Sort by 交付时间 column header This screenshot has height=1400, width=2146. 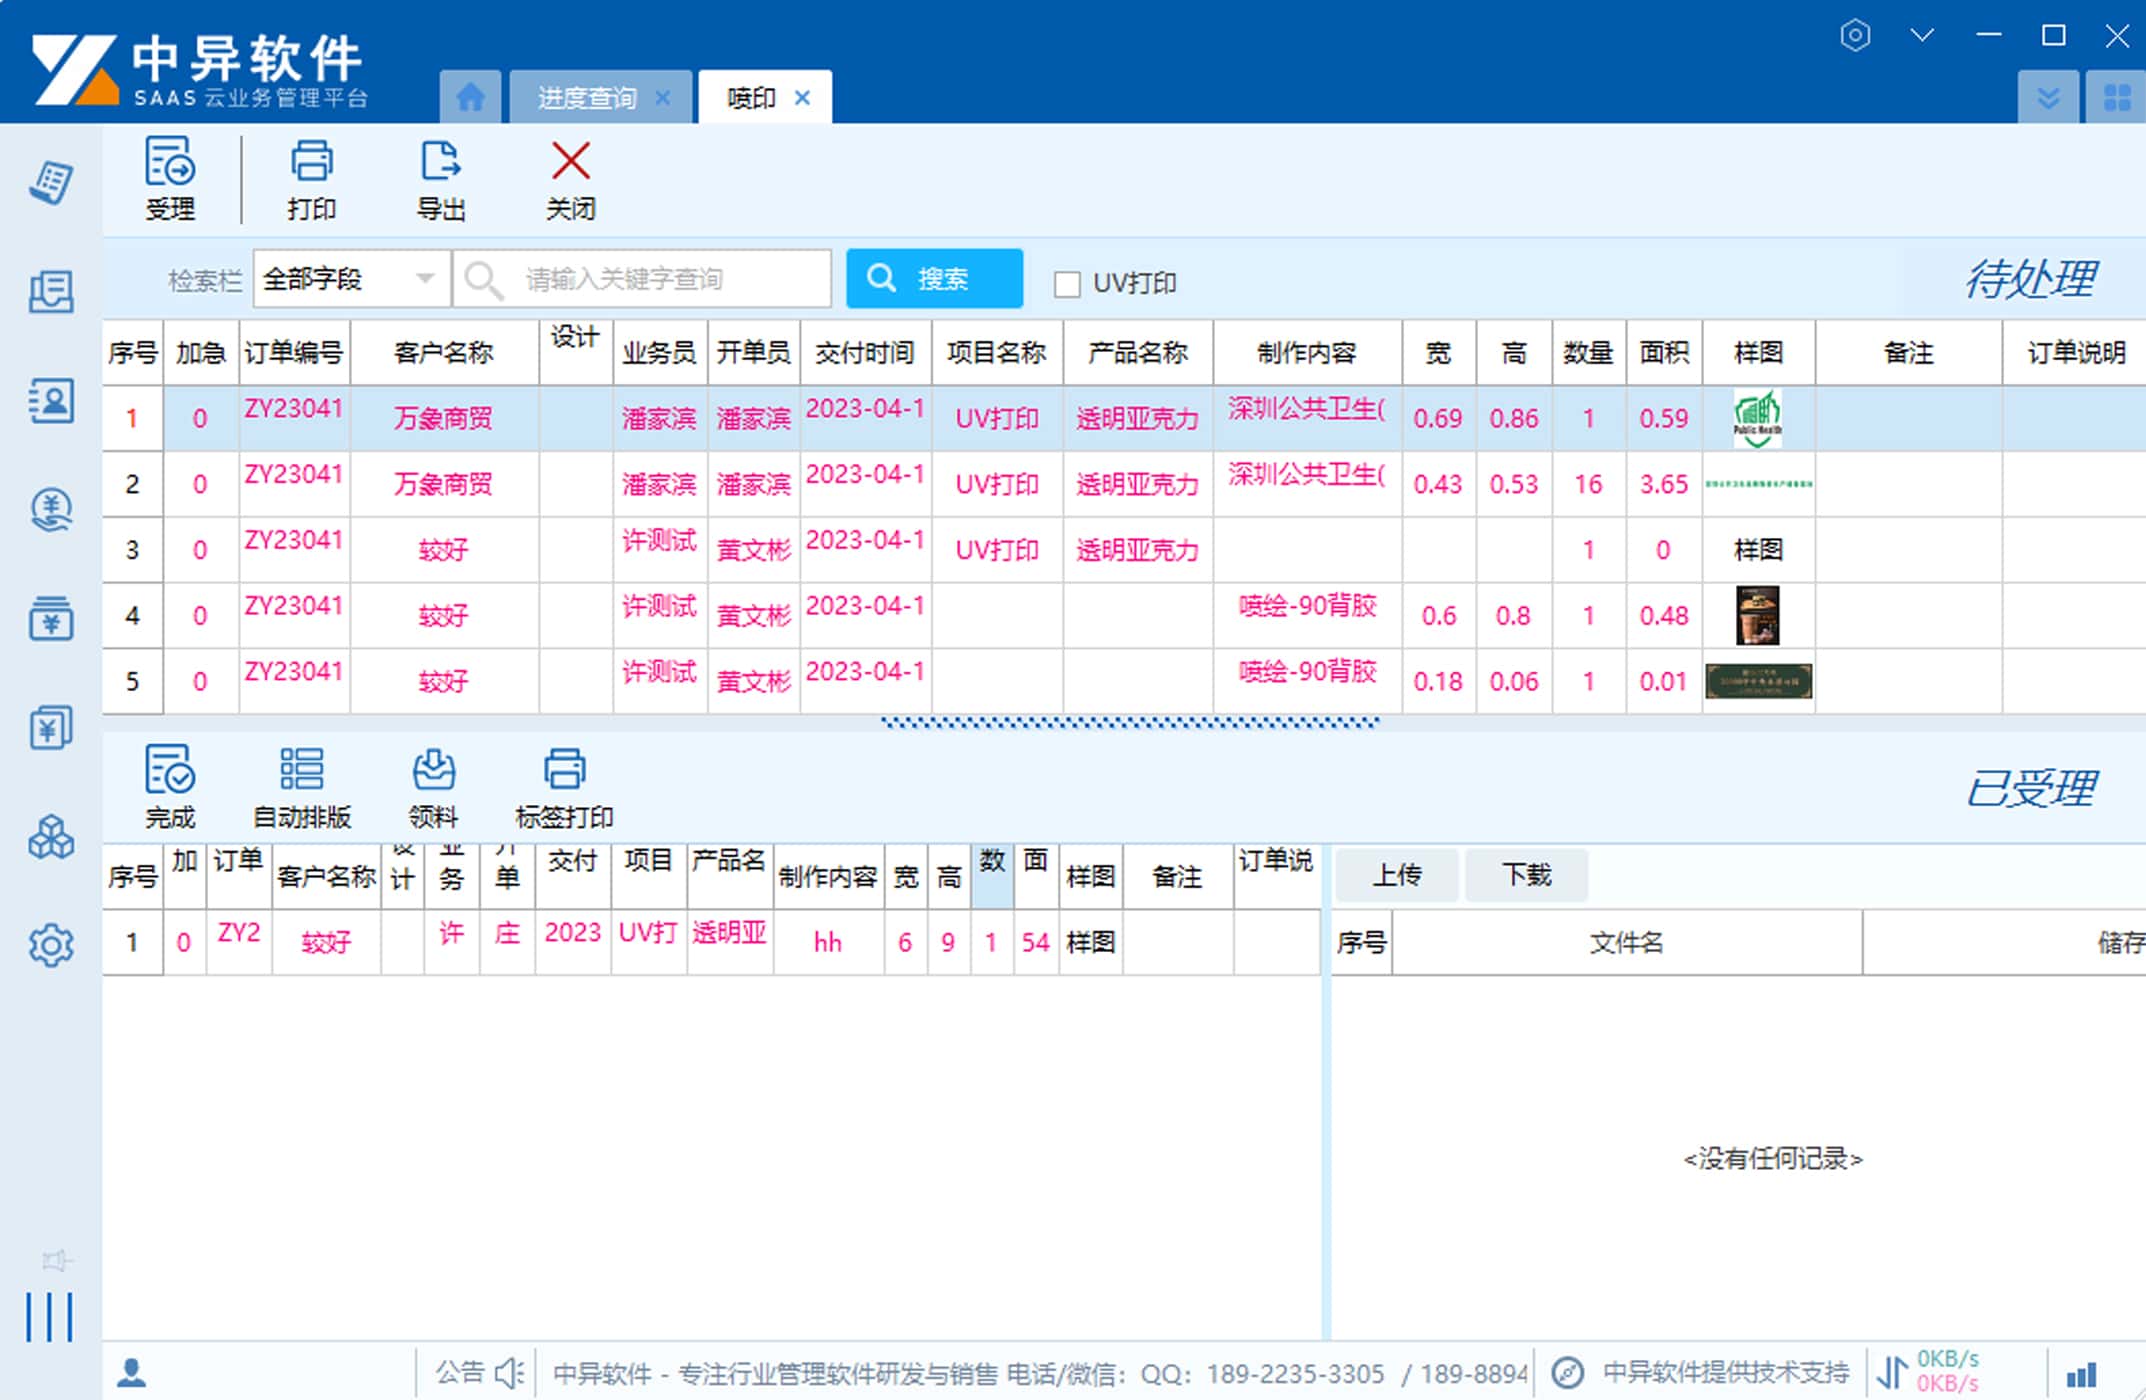coord(865,353)
